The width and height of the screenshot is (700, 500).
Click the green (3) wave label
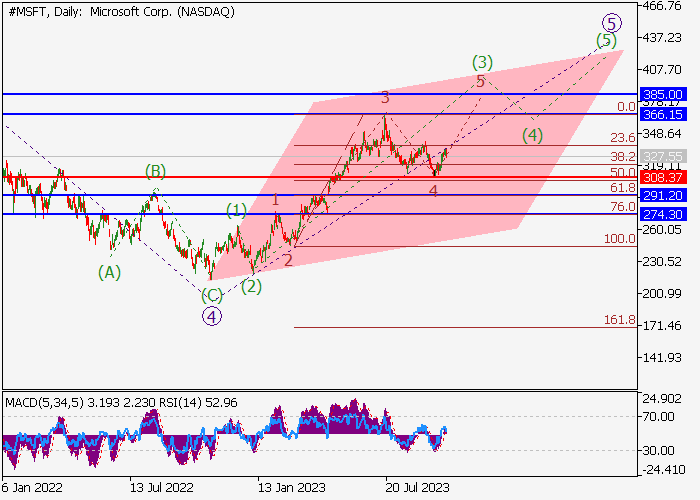point(482,61)
